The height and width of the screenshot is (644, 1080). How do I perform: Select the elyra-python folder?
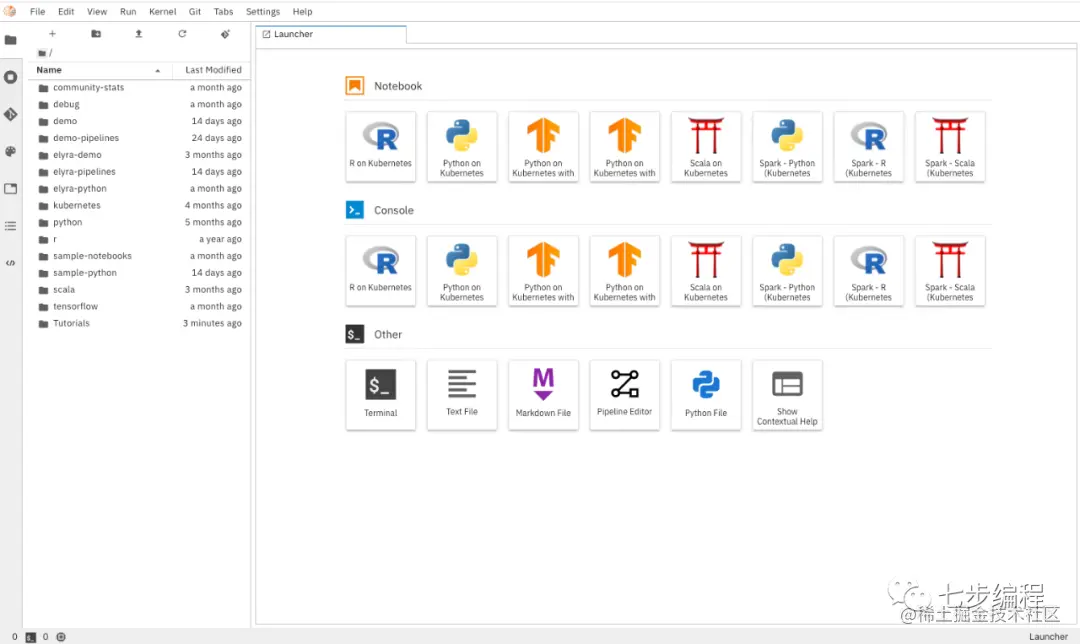pyautogui.click(x=138, y=189)
